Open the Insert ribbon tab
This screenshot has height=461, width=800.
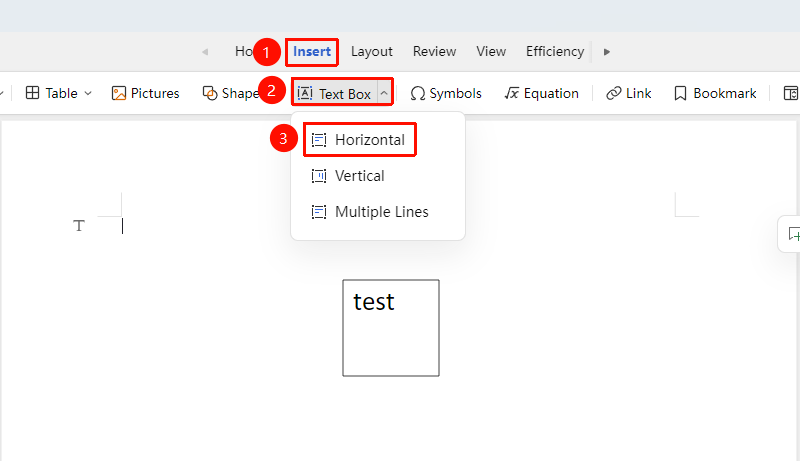coord(312,52)
